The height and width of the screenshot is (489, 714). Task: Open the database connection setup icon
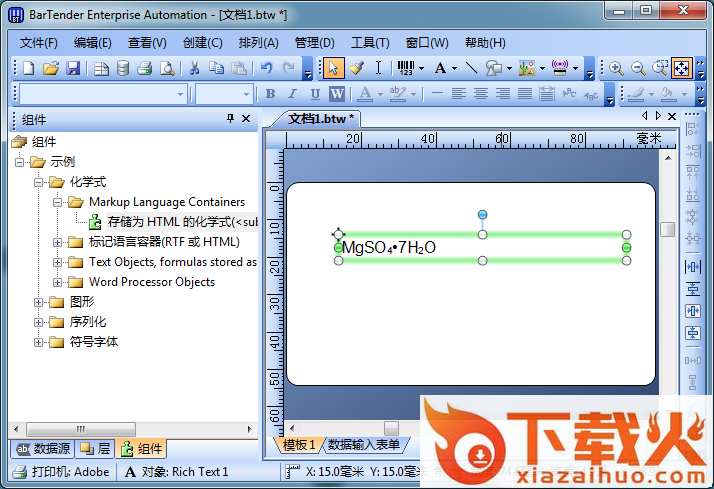pos(122,68)
